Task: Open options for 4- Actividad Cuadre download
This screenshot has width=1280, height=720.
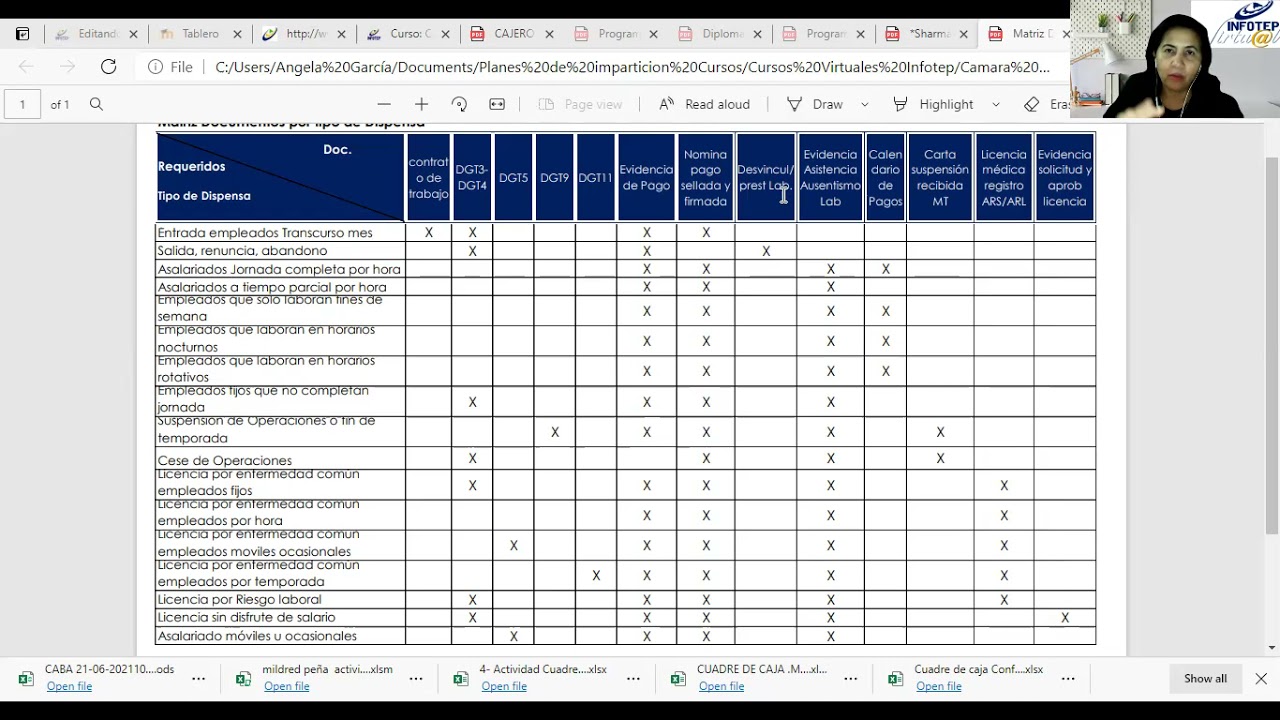Action: pos(633,678)
